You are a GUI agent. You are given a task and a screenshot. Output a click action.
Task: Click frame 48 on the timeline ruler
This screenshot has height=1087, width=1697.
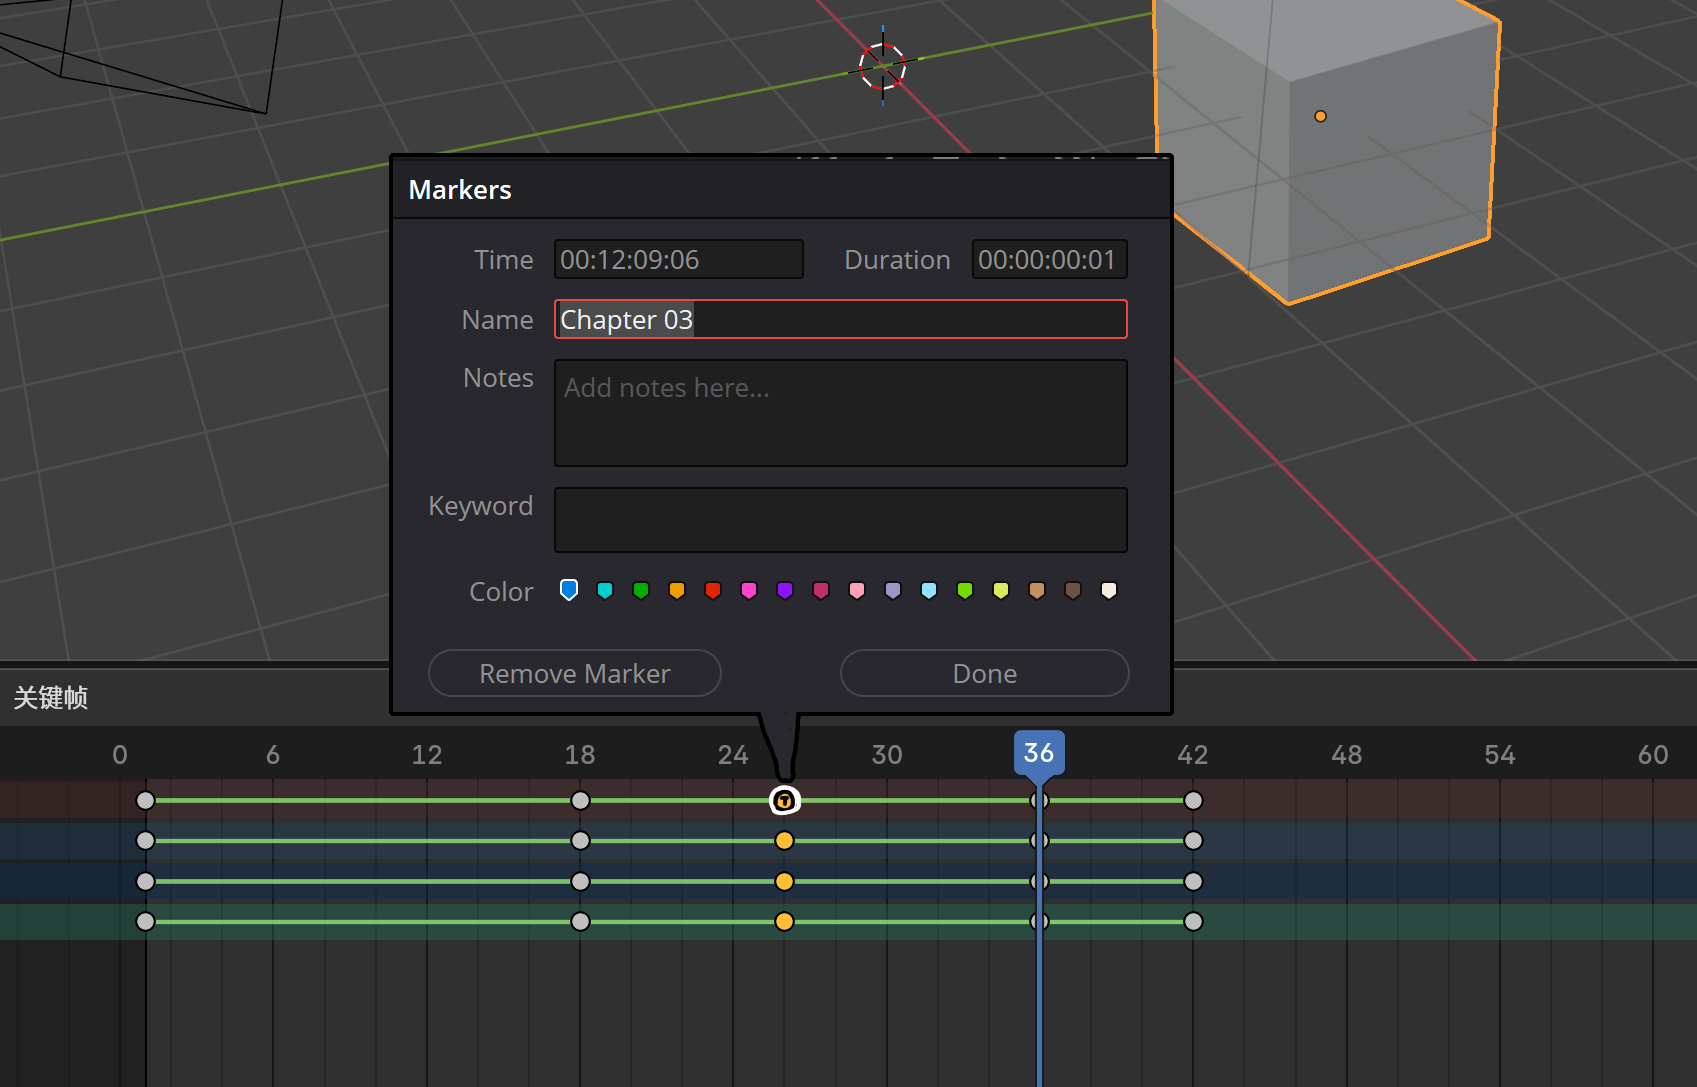1346,755
